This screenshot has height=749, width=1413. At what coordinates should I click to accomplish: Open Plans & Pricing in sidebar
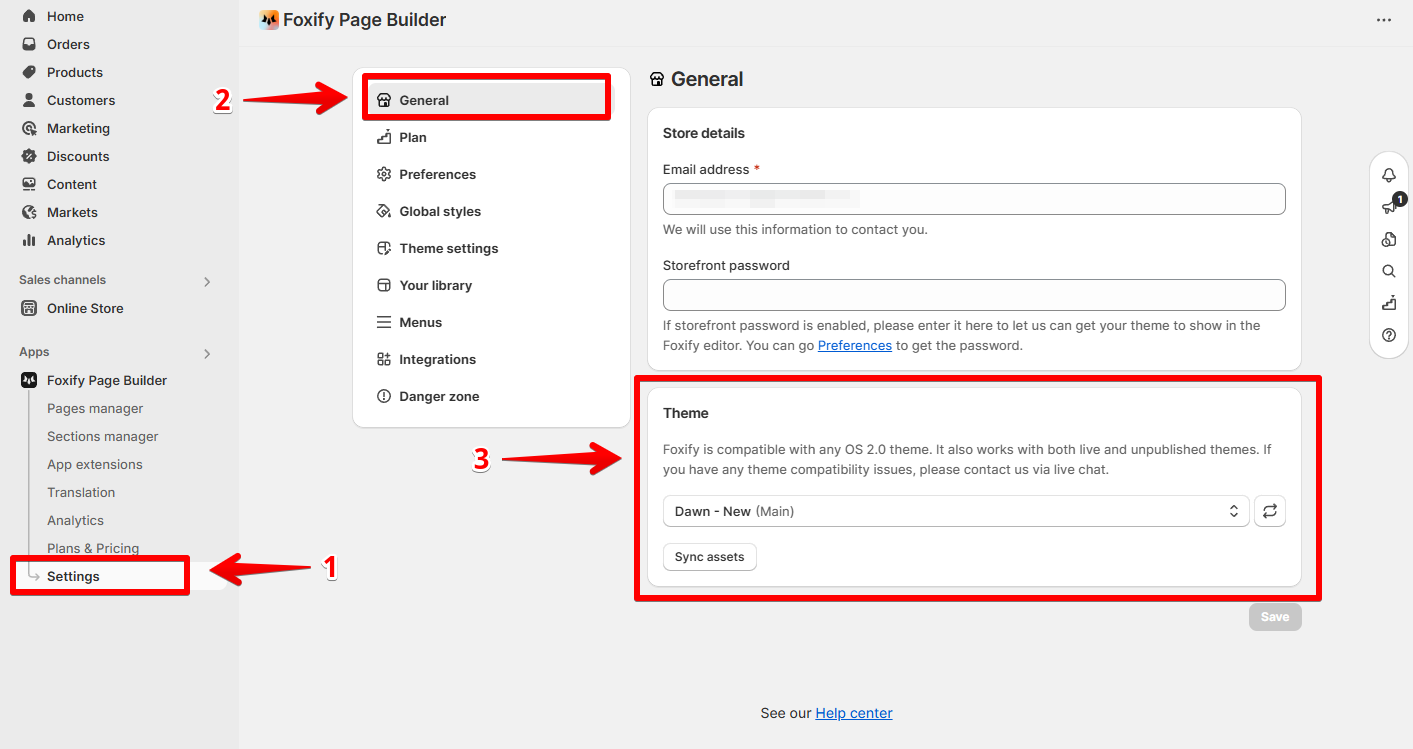(93, 548)
